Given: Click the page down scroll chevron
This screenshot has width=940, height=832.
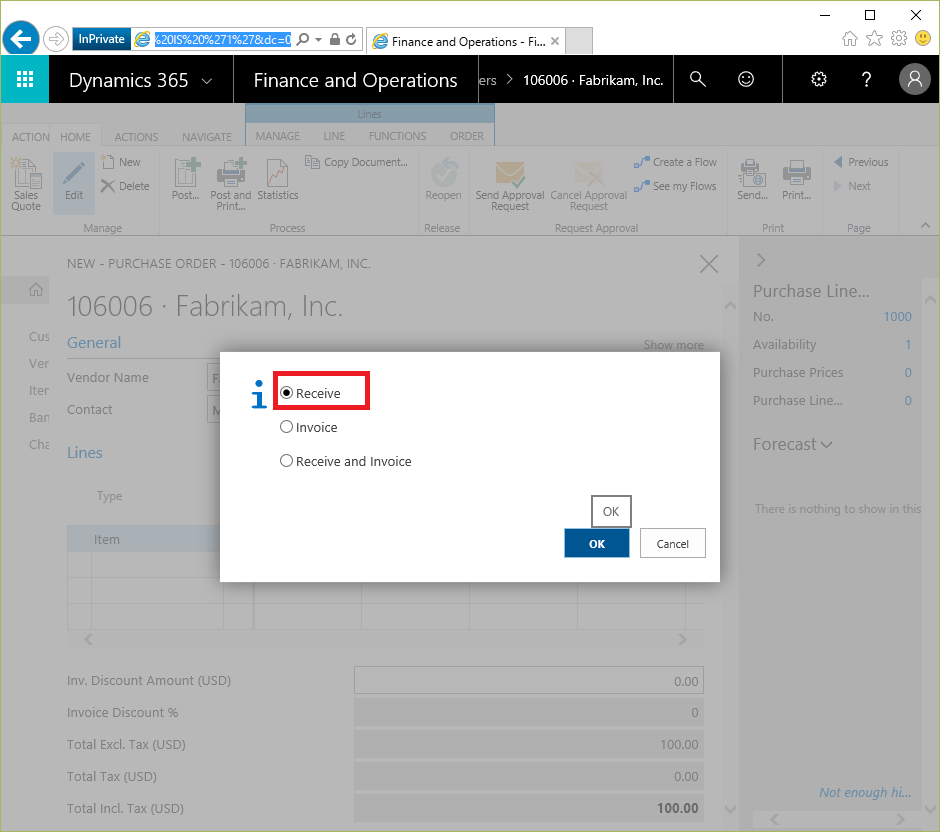Looking at the screenshot, I should pos(730,809).
